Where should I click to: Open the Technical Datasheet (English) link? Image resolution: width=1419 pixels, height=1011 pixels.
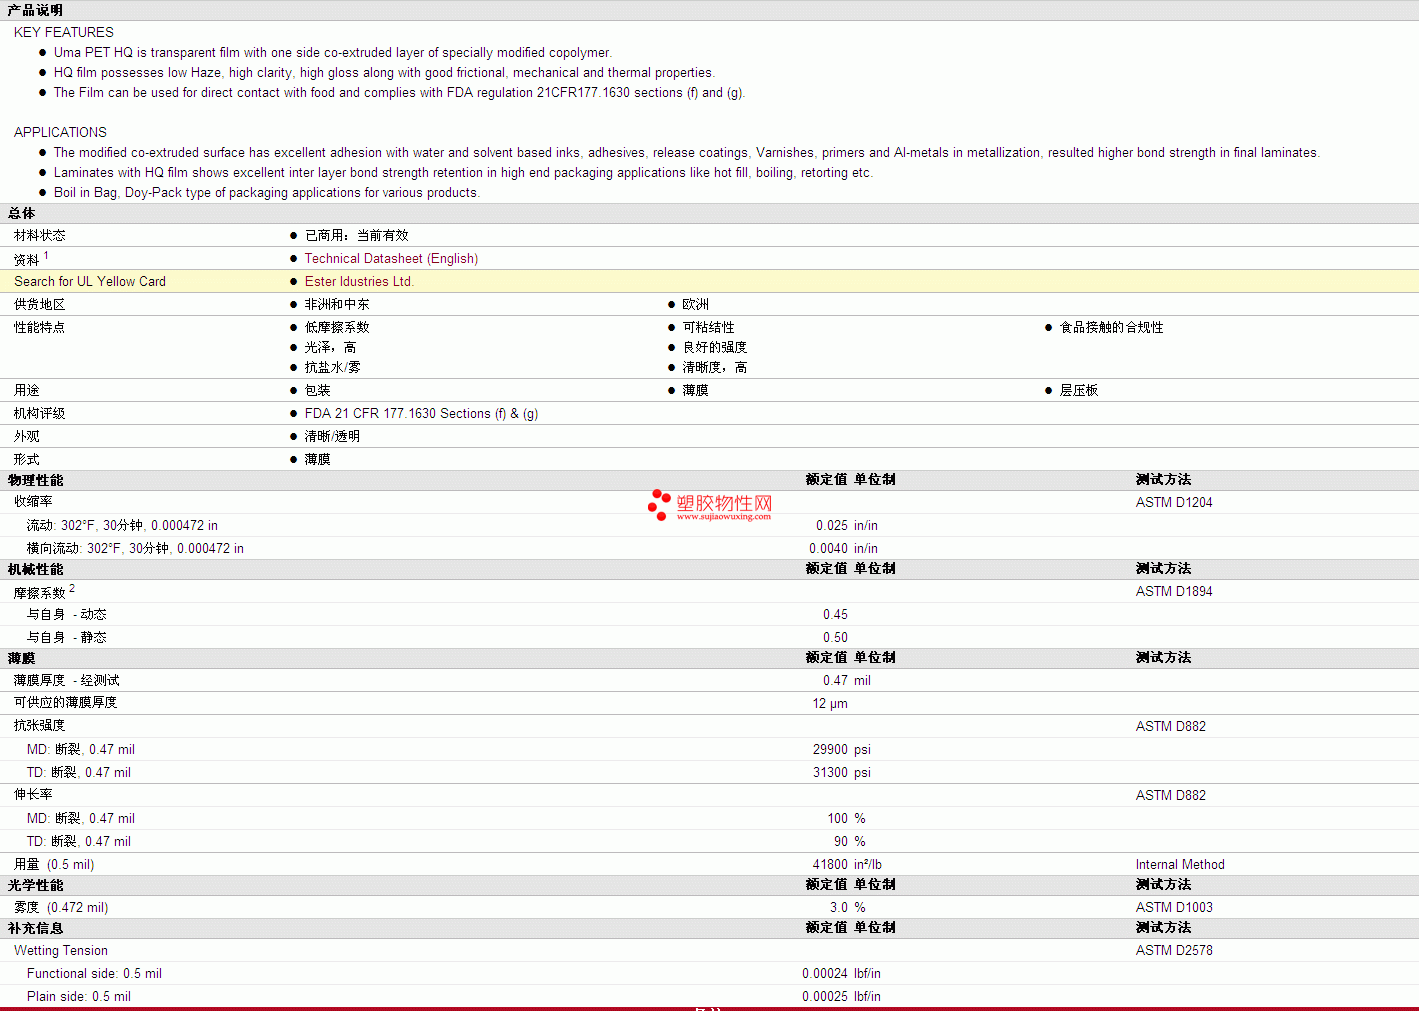coord(391,258)
